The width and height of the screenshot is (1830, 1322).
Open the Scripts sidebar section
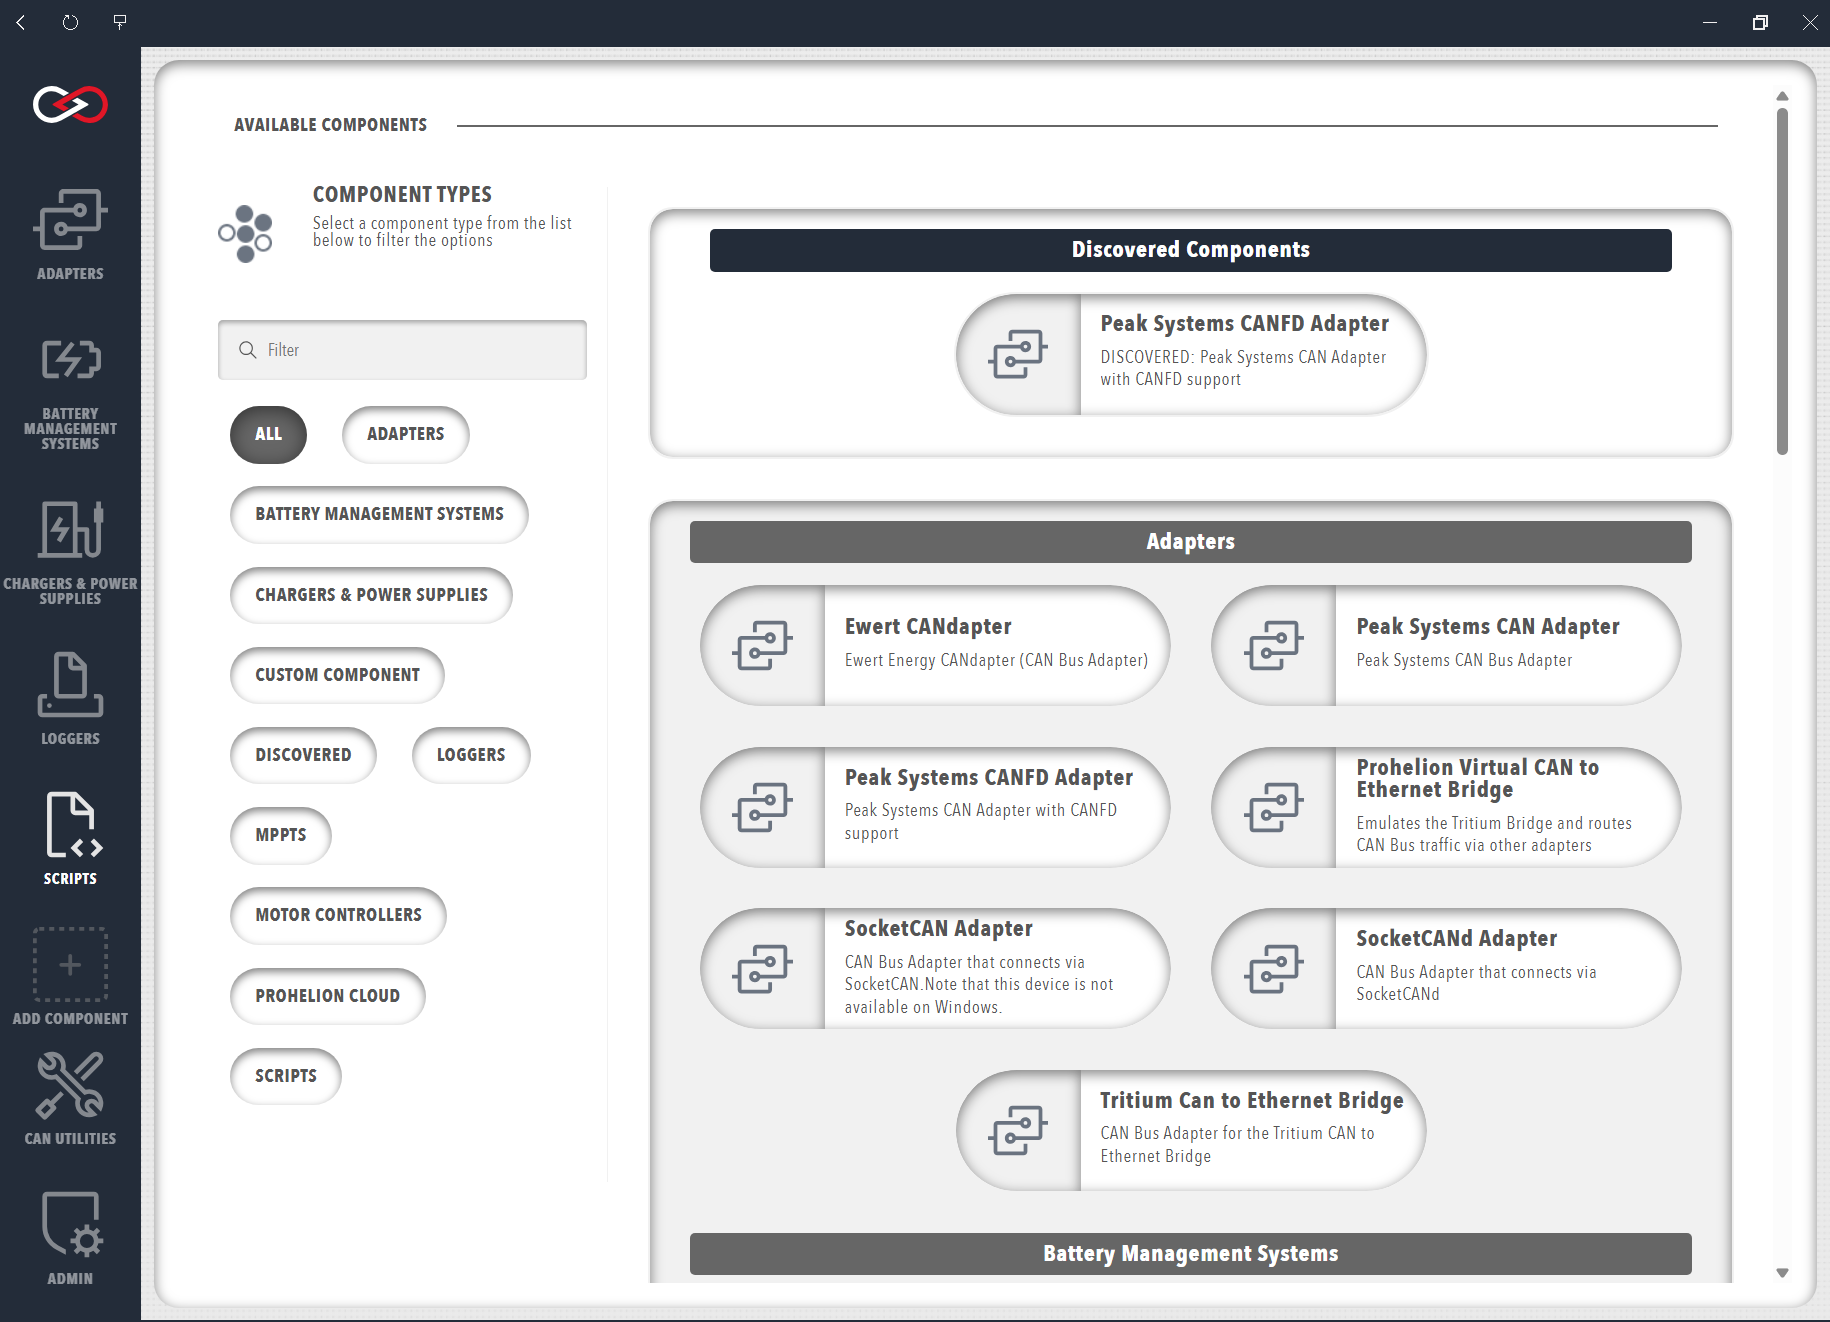click(x=70, y=838)
